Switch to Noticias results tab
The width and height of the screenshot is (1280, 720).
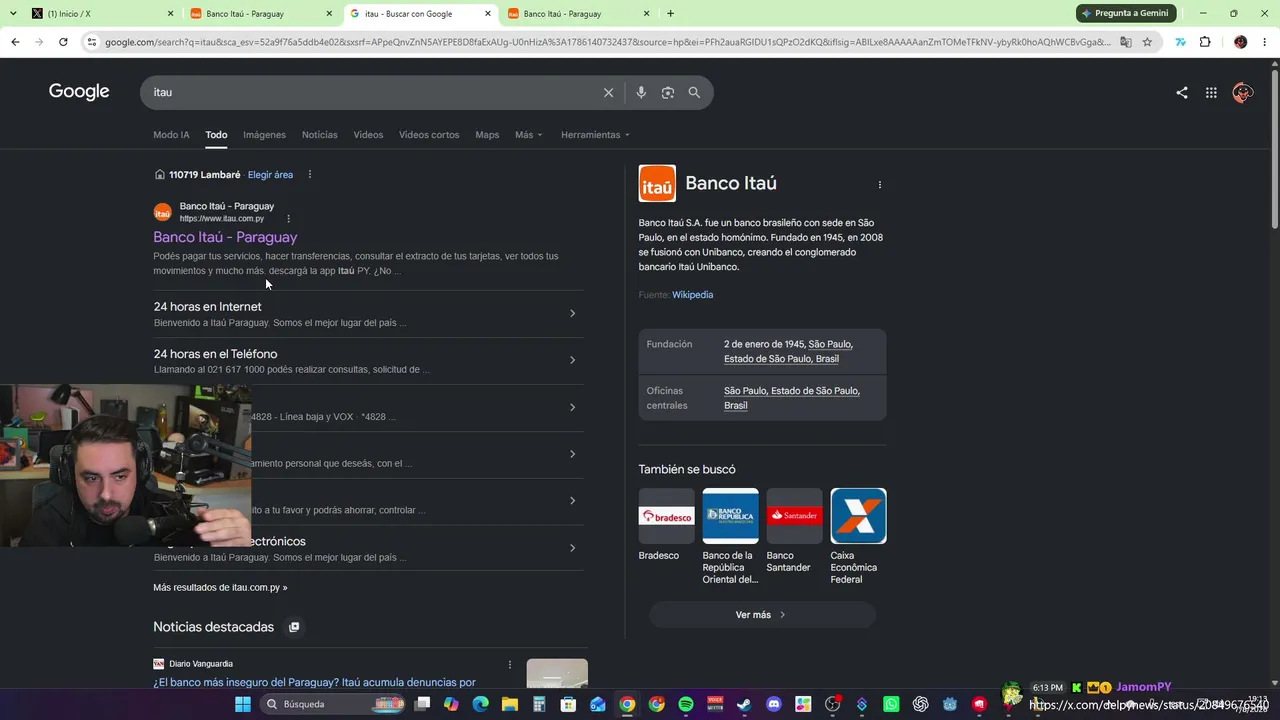[x=320, y=135]
